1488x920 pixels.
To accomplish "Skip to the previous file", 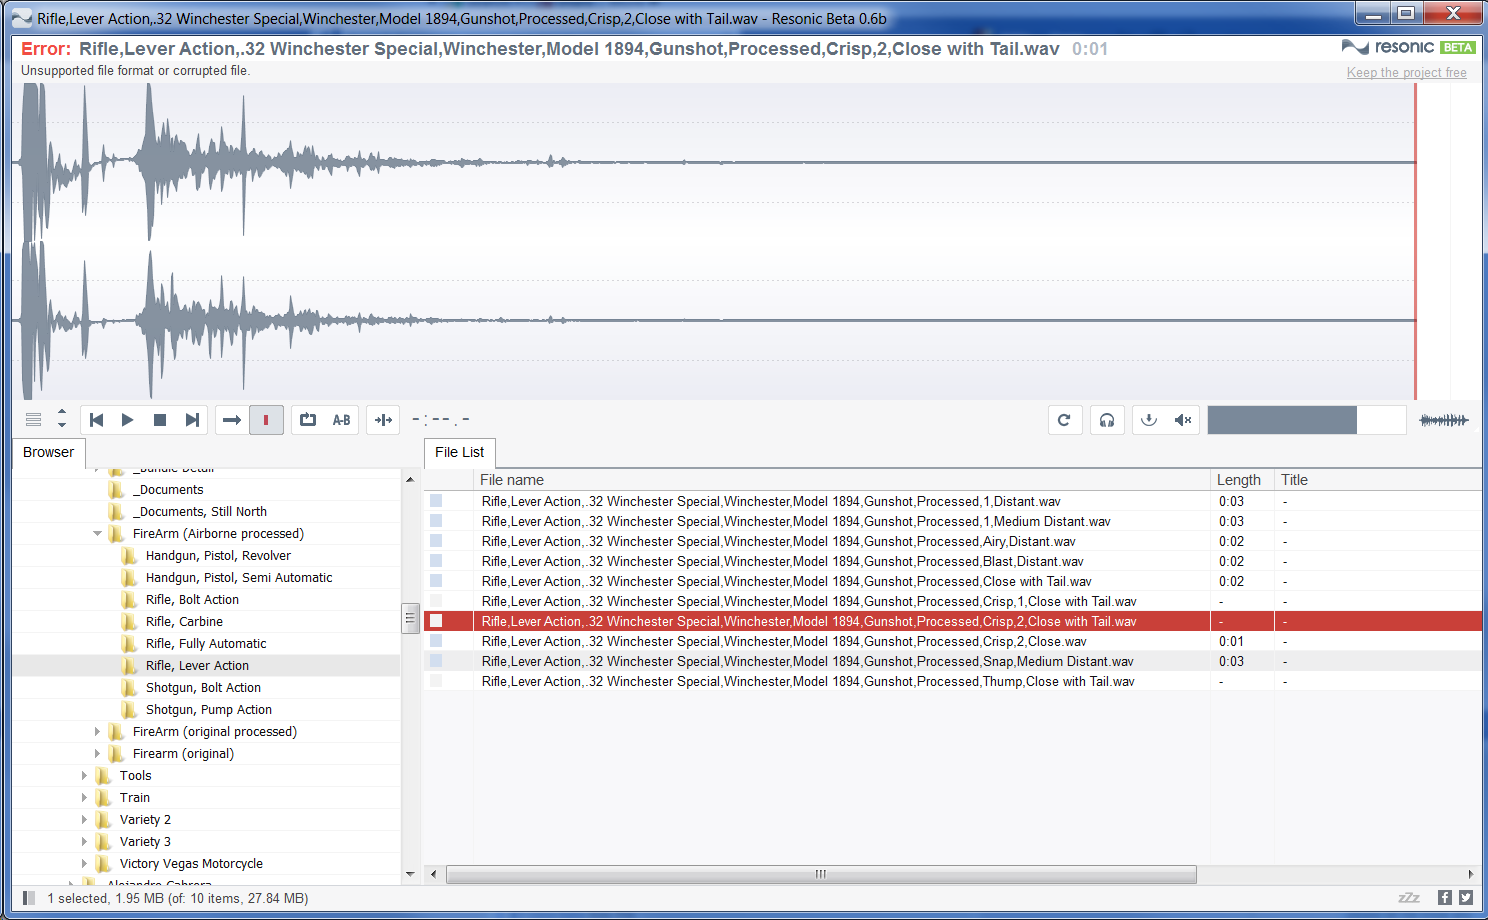I will 96,420.
